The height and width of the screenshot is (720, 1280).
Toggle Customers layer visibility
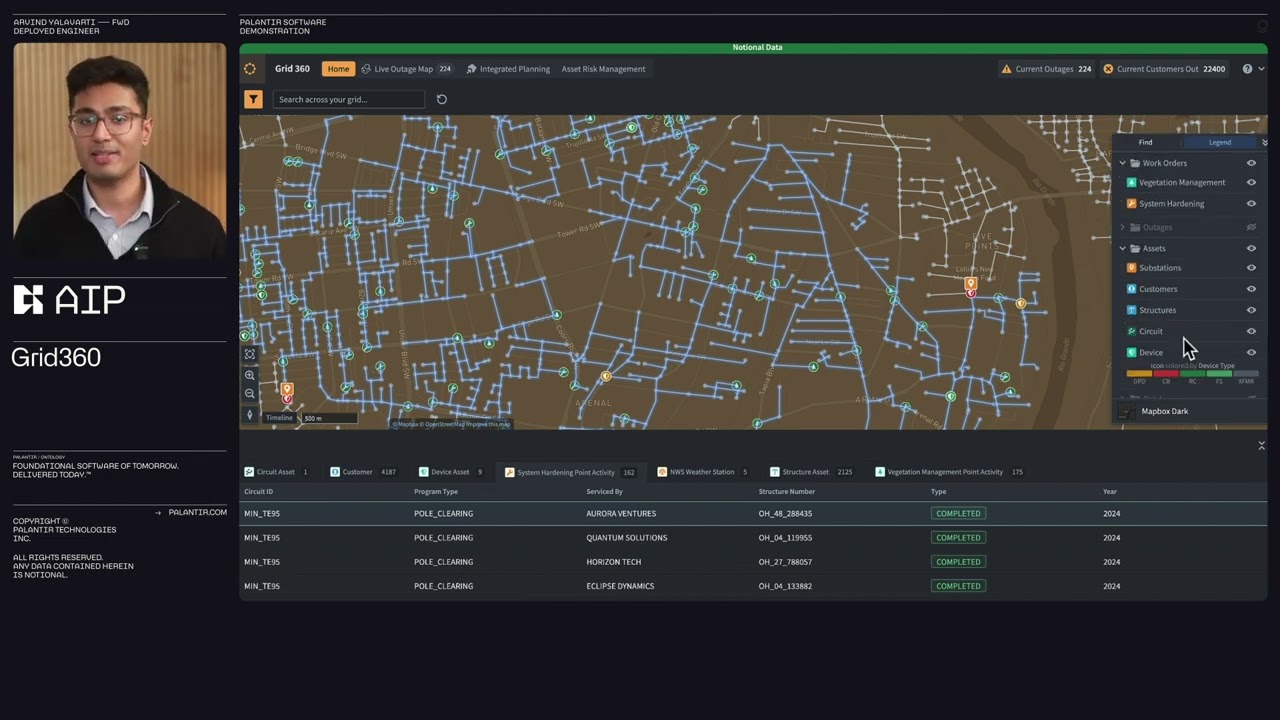[x=1251, y=289]
